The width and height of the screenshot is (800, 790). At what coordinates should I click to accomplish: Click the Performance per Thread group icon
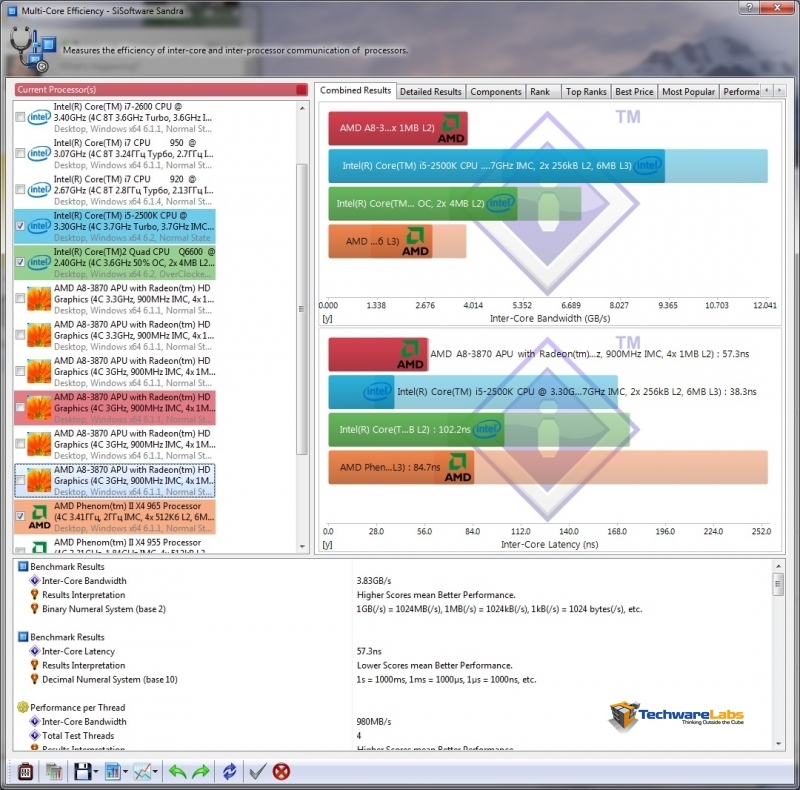pos(22,707)
